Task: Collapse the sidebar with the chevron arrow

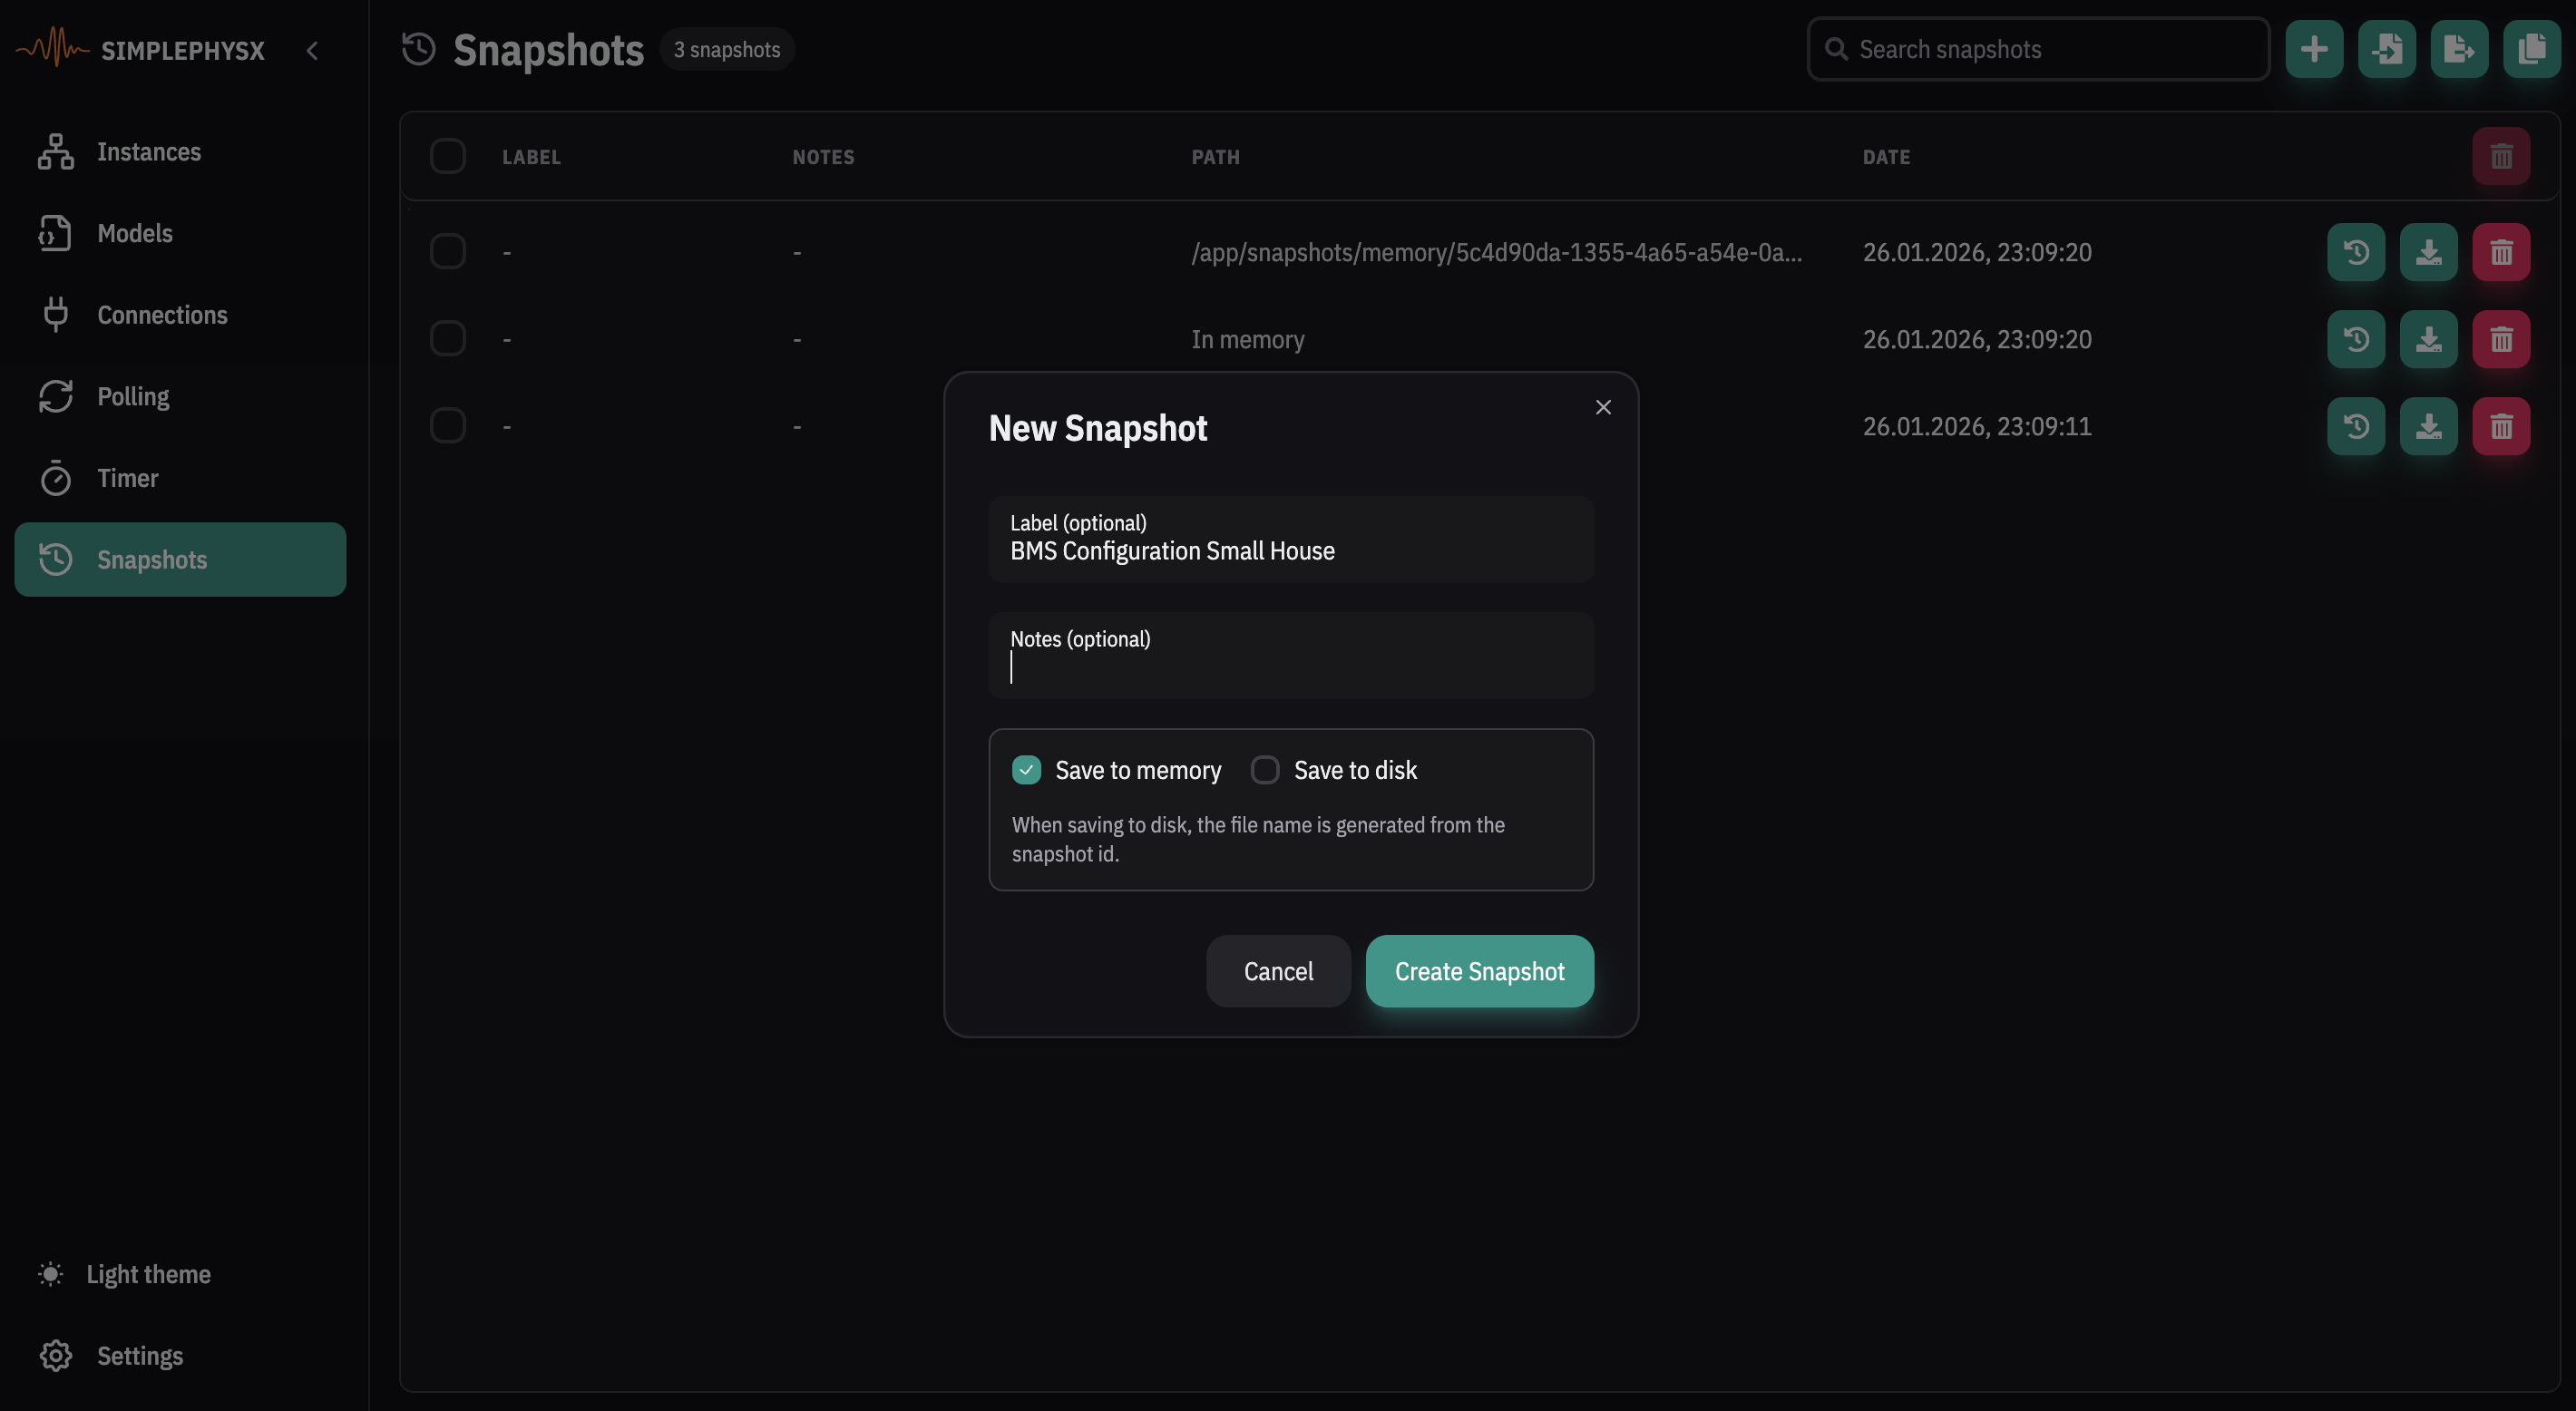Action: pos(312,50)
